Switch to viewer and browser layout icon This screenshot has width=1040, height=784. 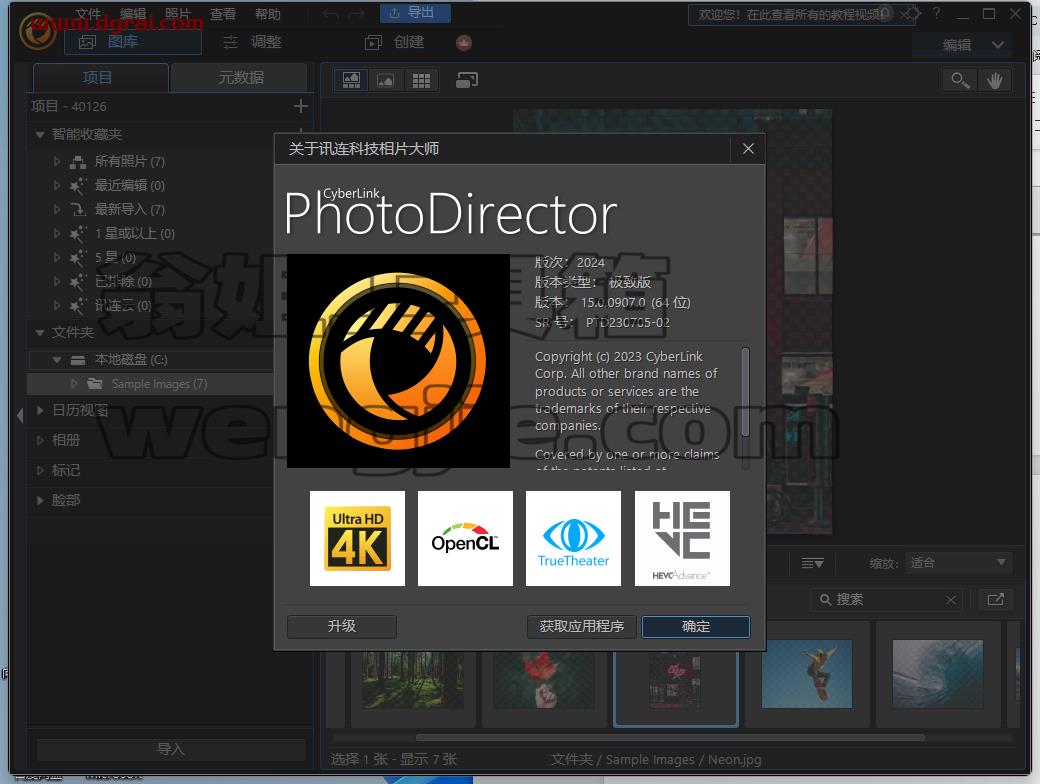tap(352, 80)
